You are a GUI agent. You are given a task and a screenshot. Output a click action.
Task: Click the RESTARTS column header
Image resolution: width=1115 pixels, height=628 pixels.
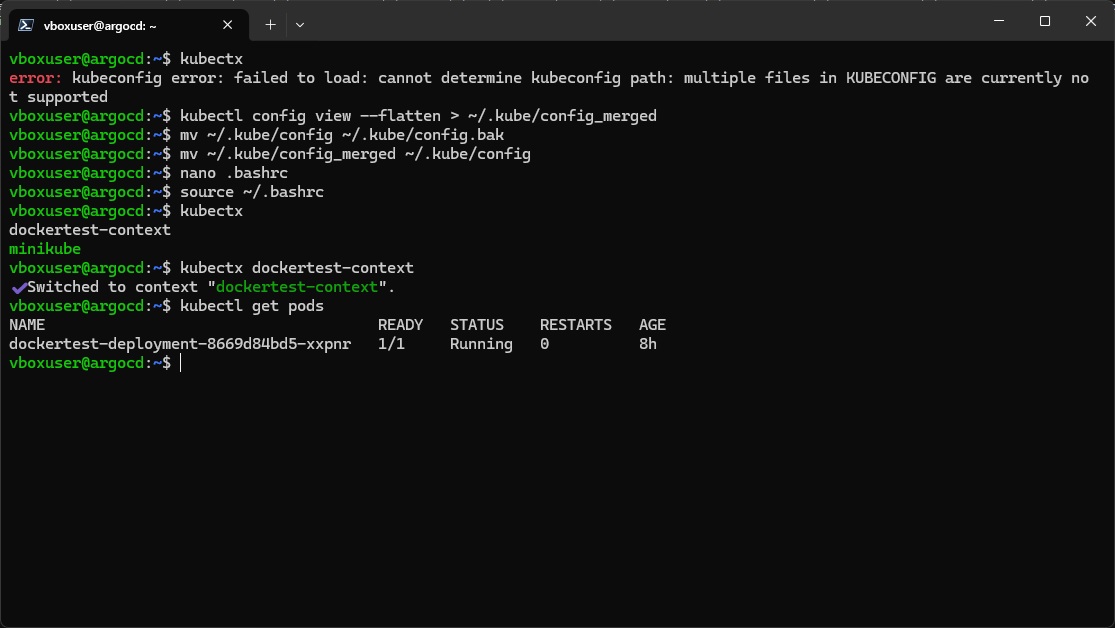(x=575, y=325)
